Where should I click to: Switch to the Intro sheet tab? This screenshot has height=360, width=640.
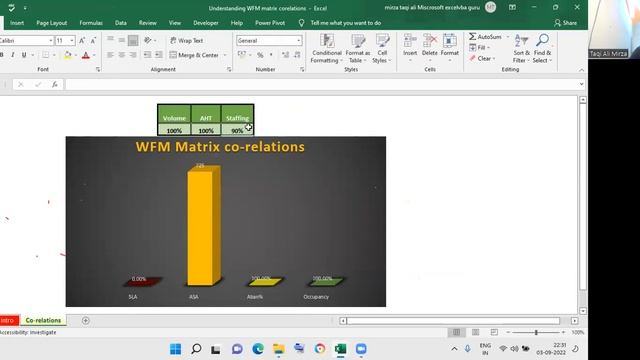click(x=9, y=320)
